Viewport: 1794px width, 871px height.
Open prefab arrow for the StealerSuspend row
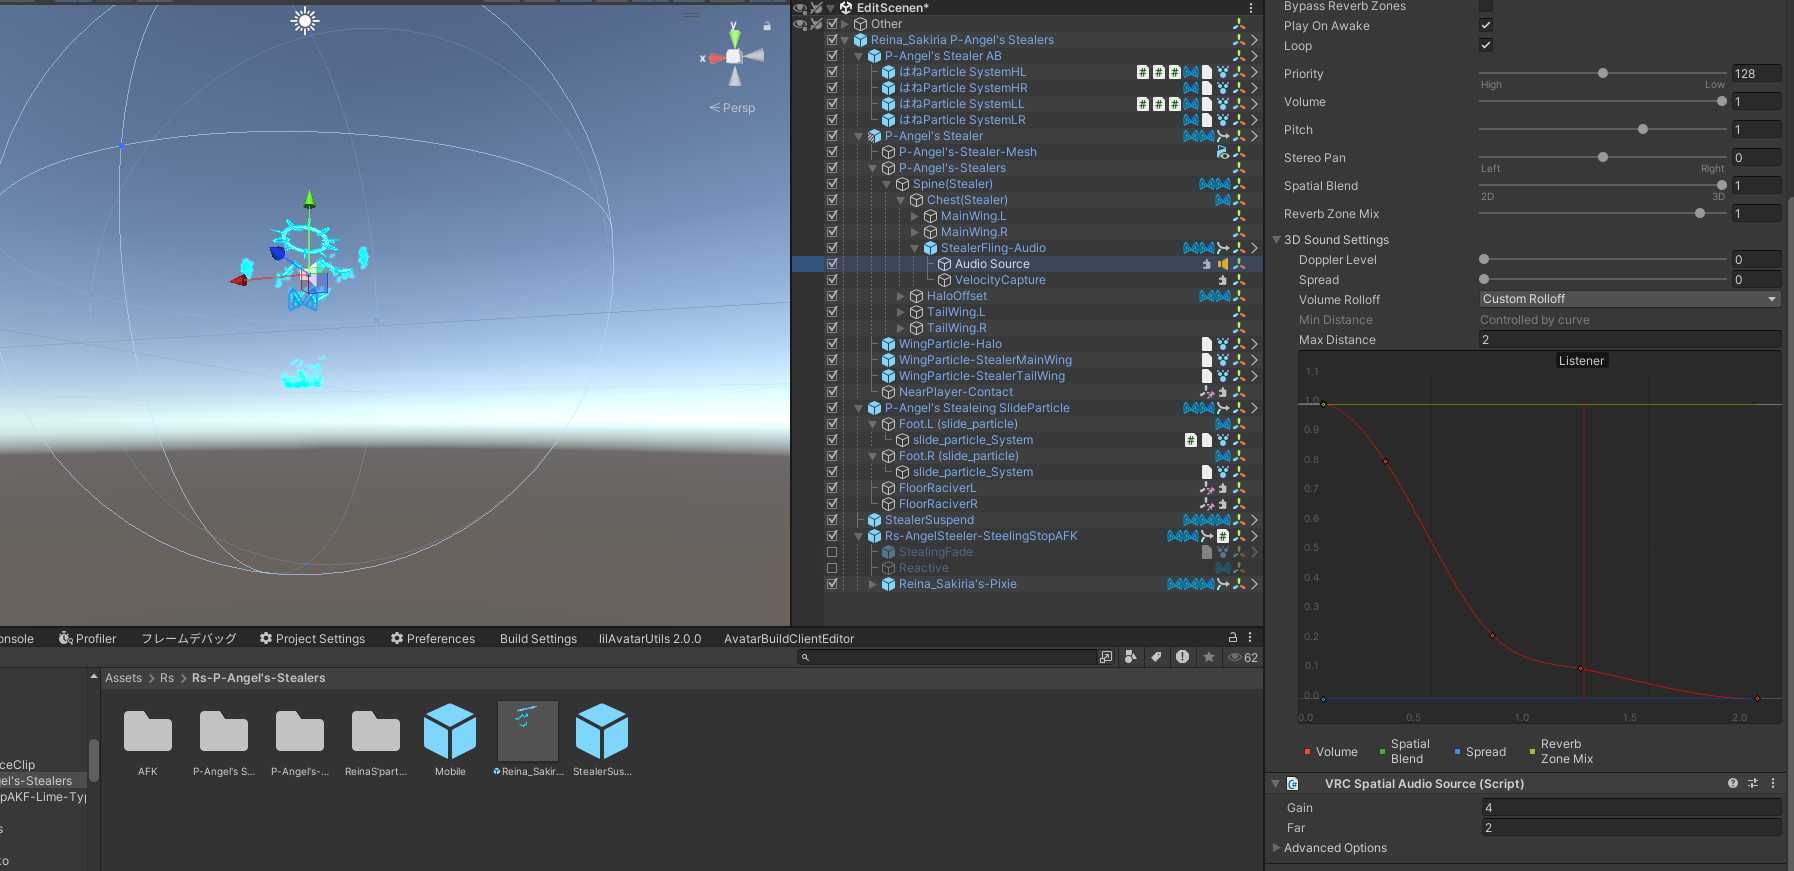pos(1254,520)
